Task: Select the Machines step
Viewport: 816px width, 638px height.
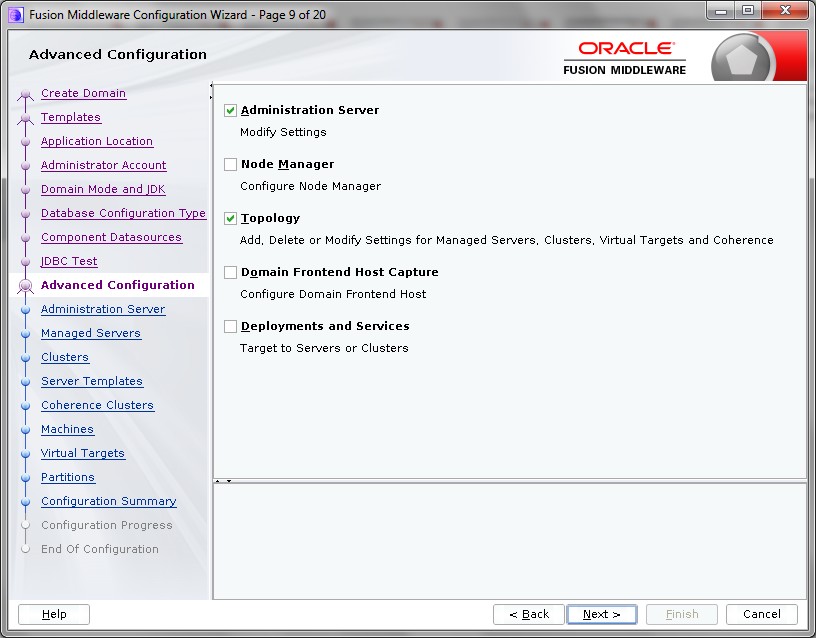Action: pos(68,429)
